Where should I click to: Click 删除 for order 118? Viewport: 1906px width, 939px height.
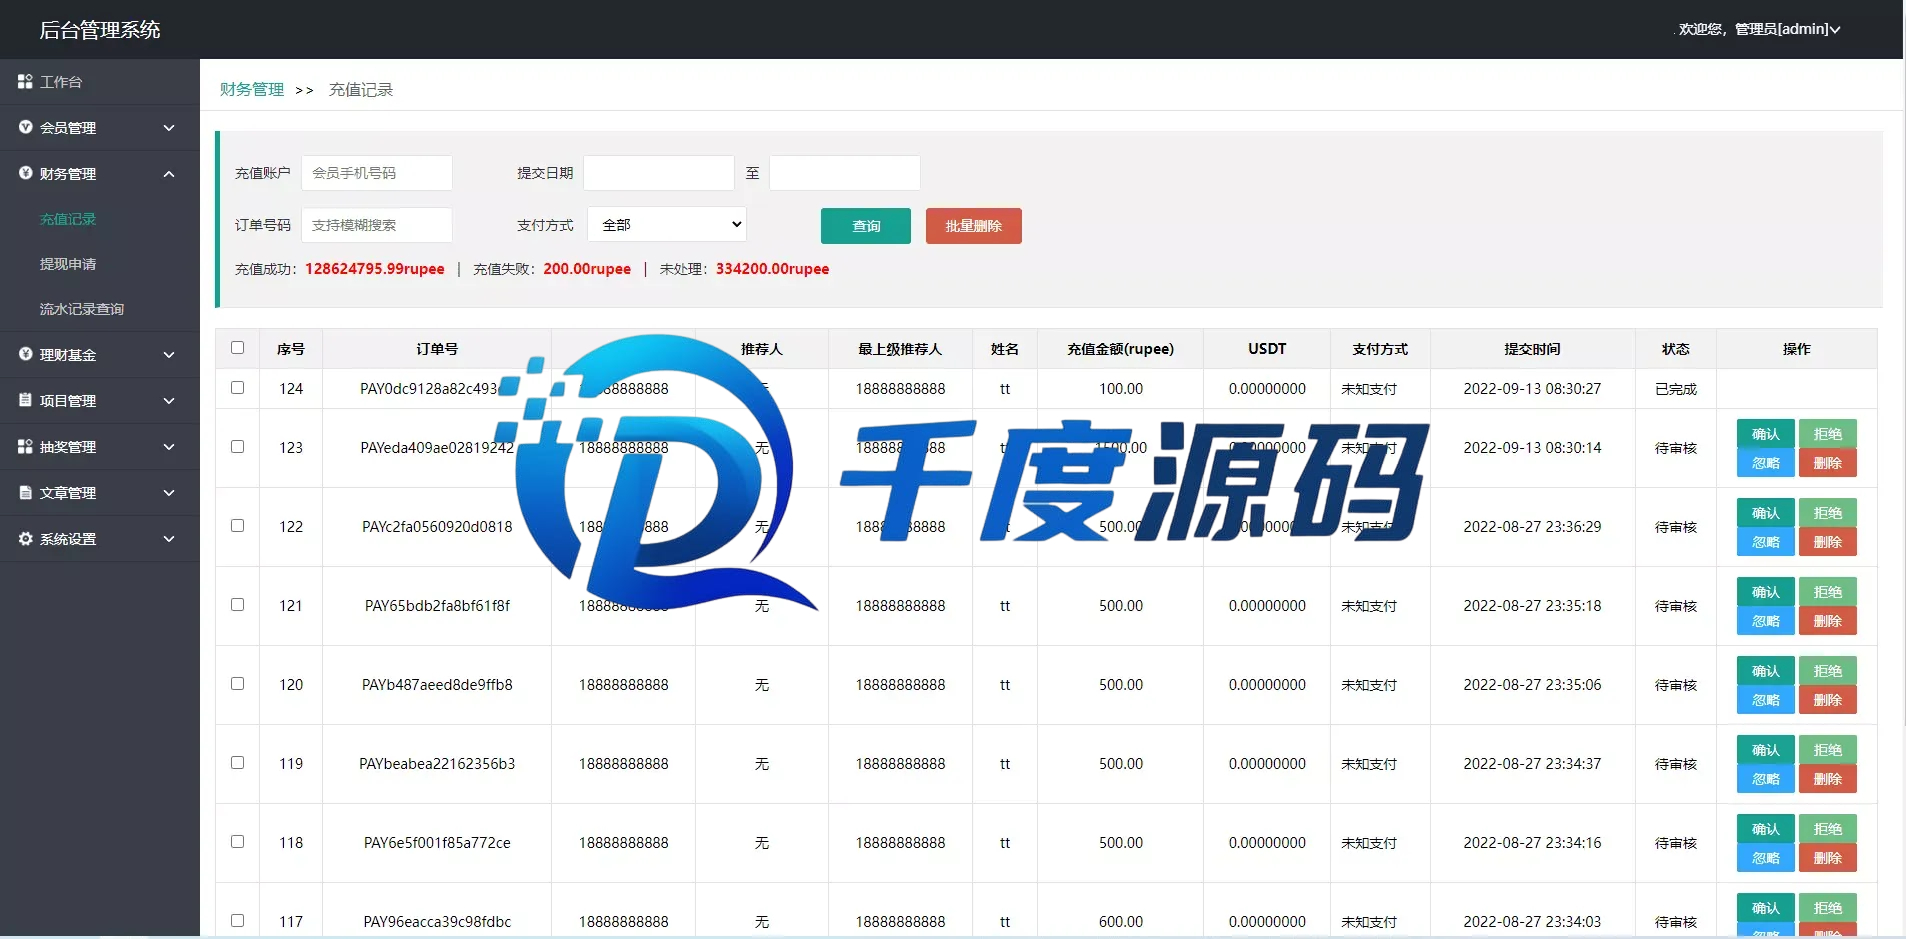click(x=1828, y=858)
